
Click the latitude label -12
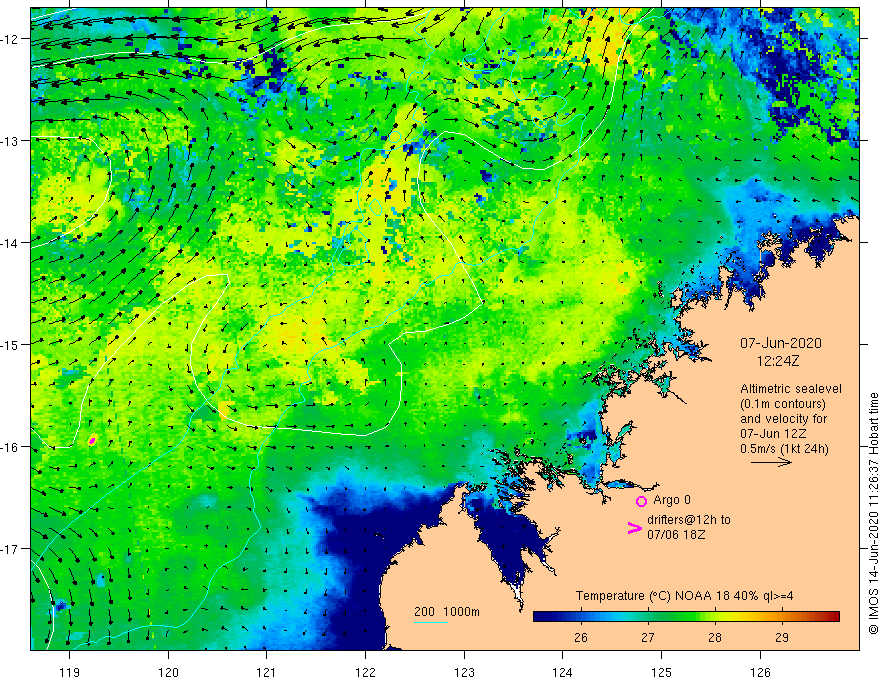[12, 39]
